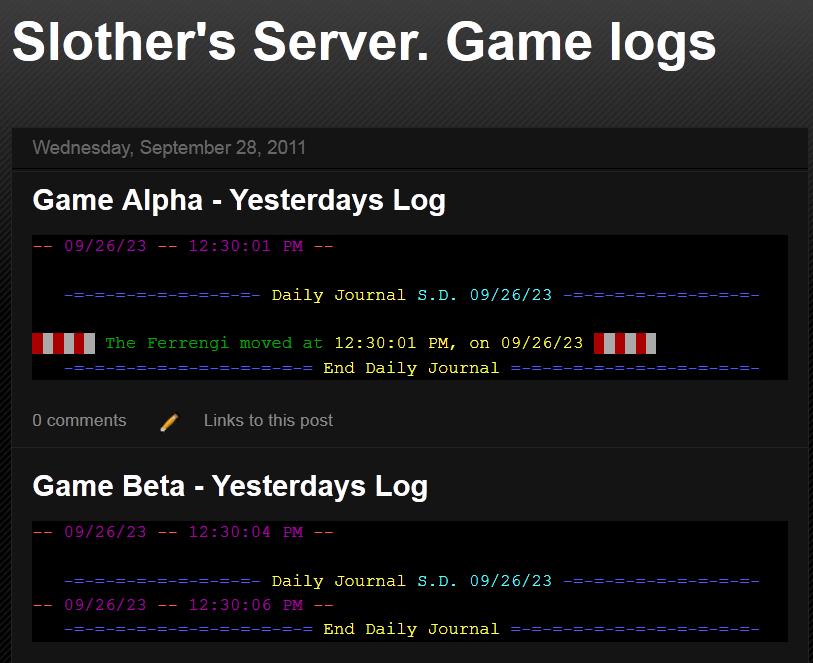Open the 0 comments link

tap(79, 421)
